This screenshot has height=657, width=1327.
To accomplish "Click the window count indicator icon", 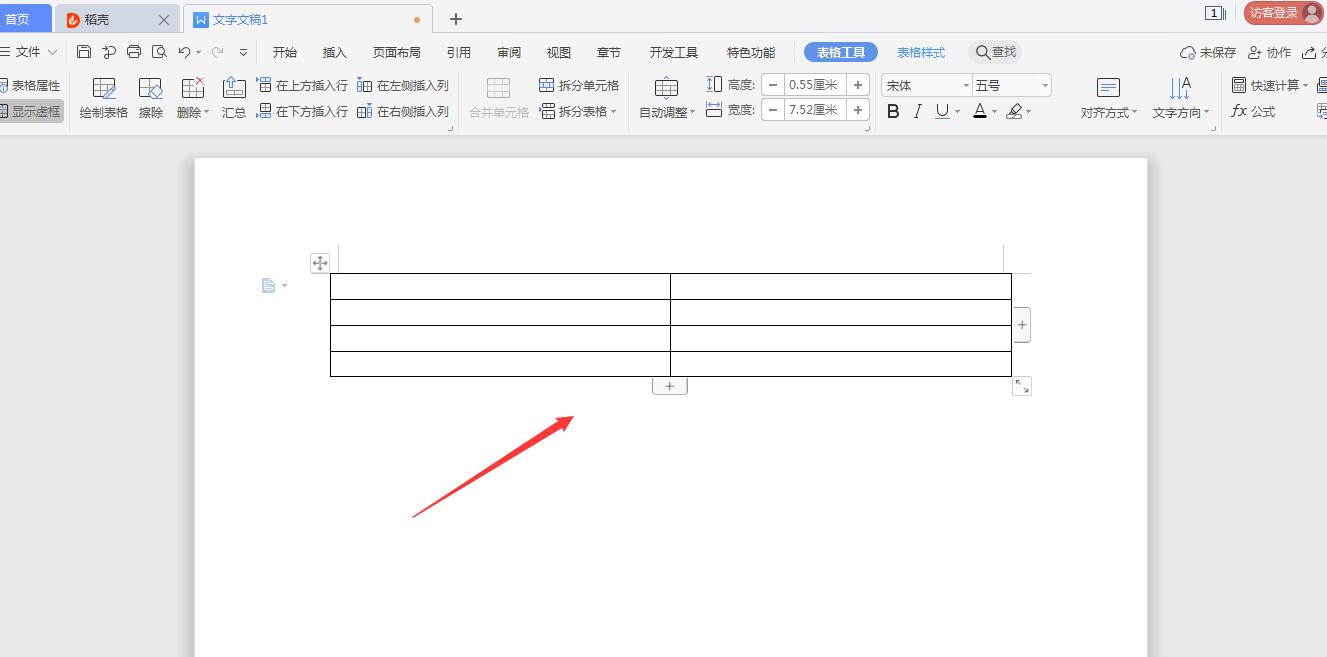I will pos(1215,13).
